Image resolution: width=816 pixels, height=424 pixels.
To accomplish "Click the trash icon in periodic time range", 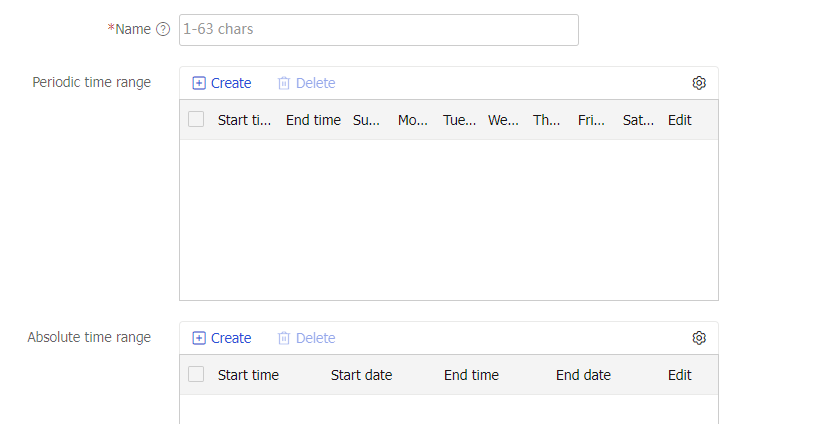I will click(284, 83).
